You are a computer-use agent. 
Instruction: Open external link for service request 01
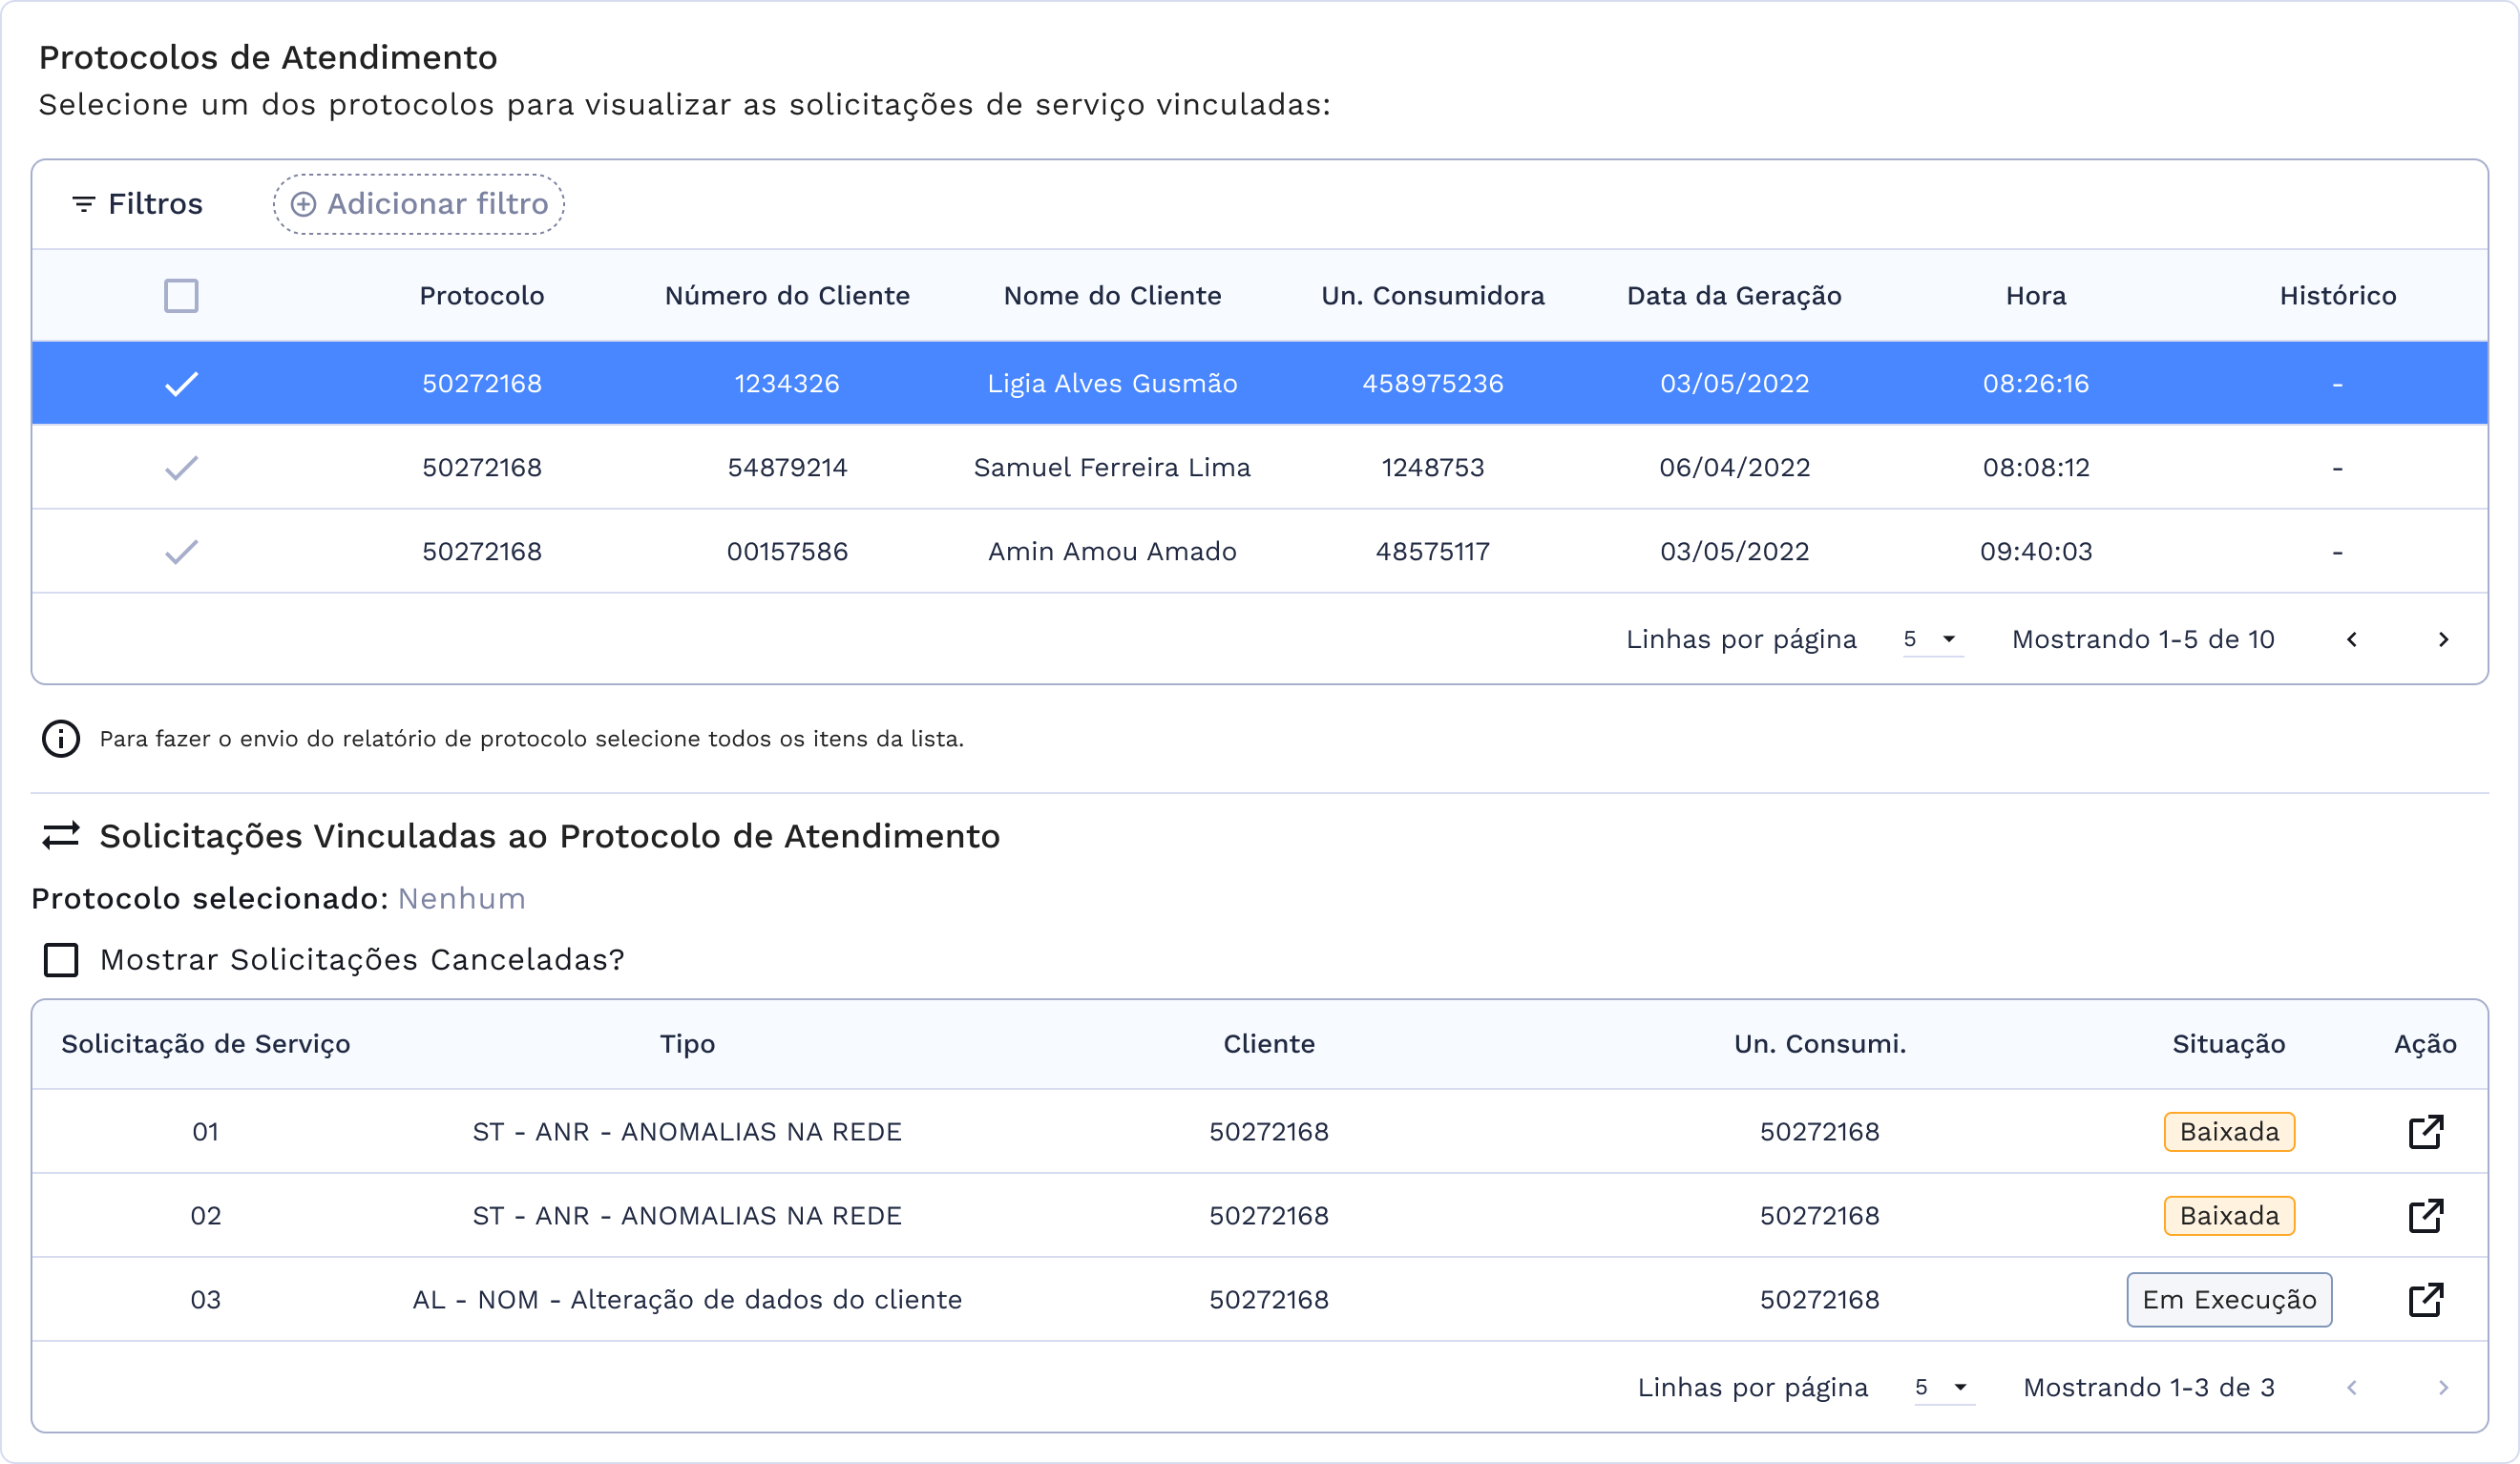tap(2425, 1132)
